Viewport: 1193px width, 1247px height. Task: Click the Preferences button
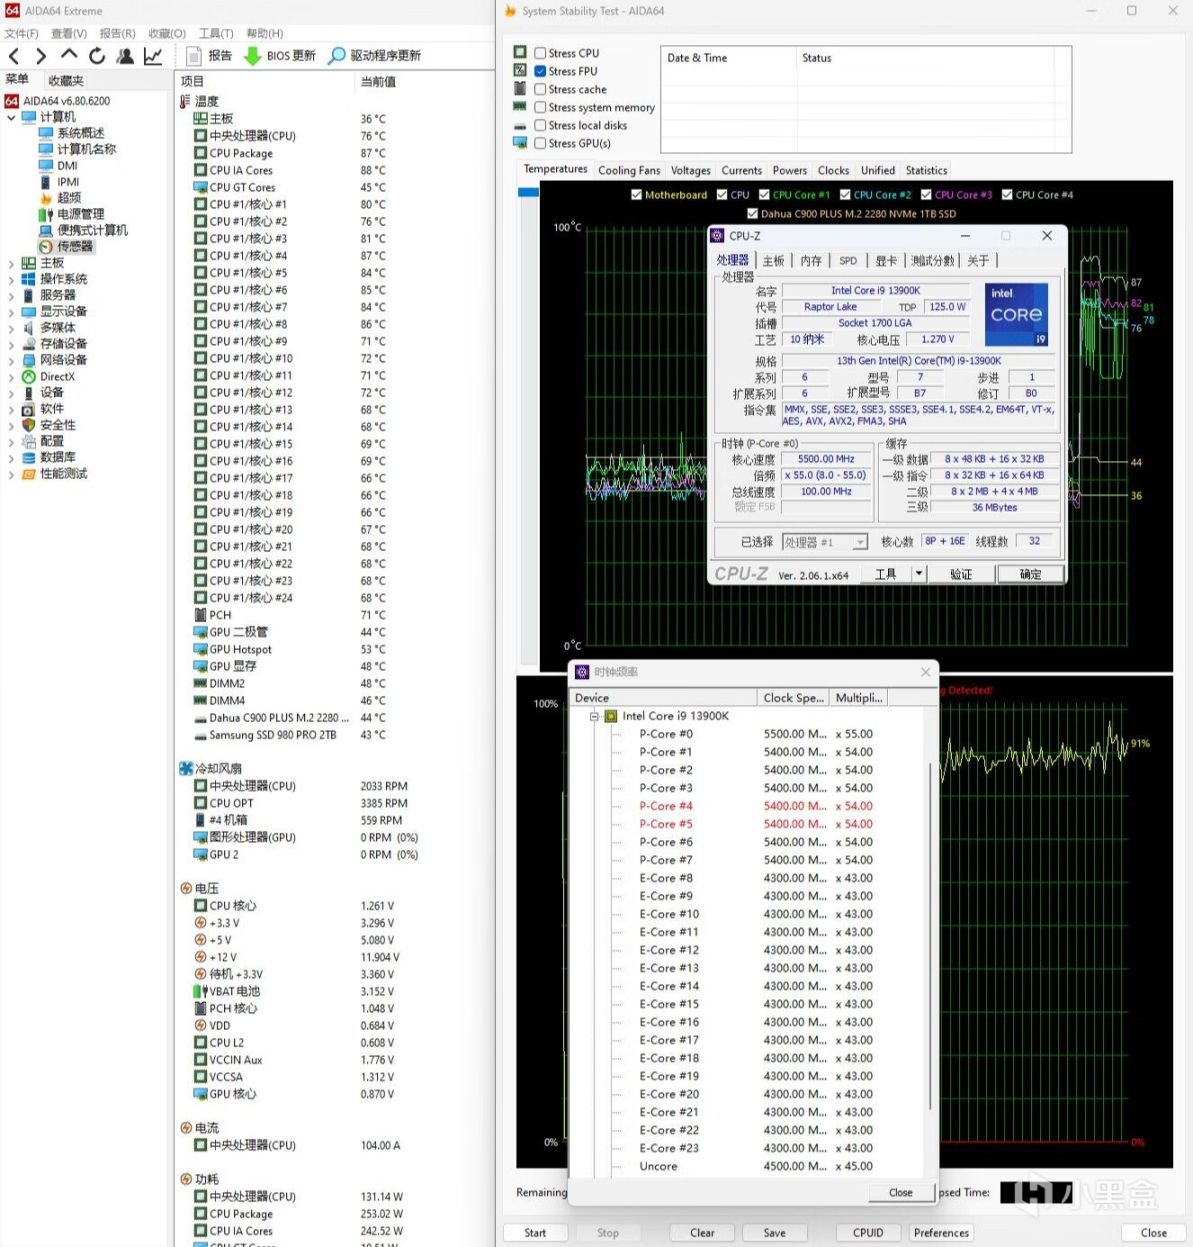[x=941, y=1233]
